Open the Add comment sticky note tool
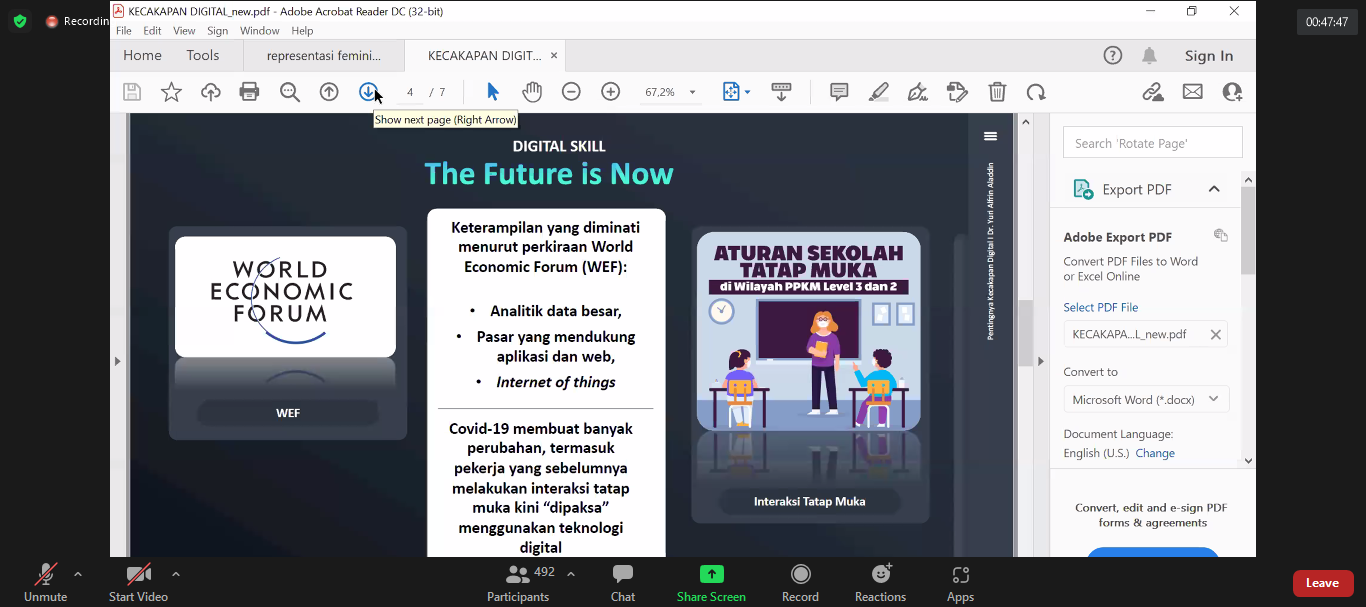The image size is (1366, 607). 839,92
